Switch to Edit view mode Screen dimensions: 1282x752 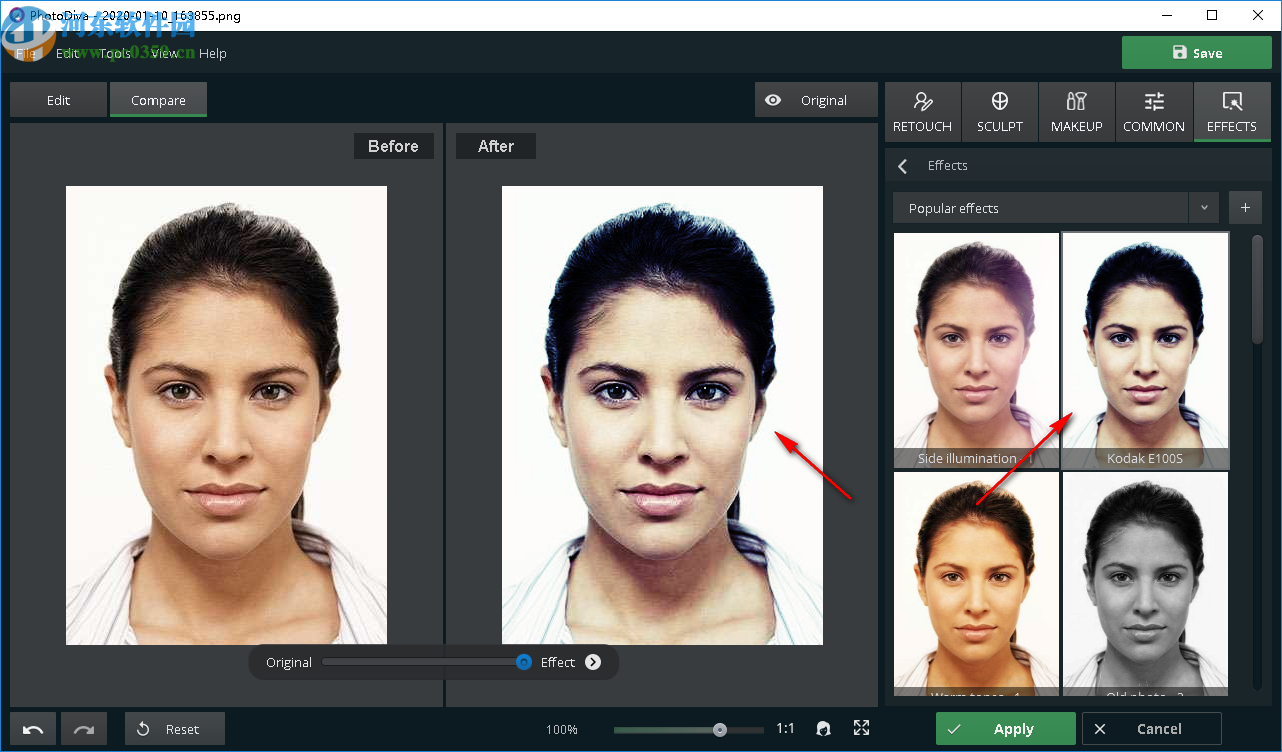(x=58, y=100)
